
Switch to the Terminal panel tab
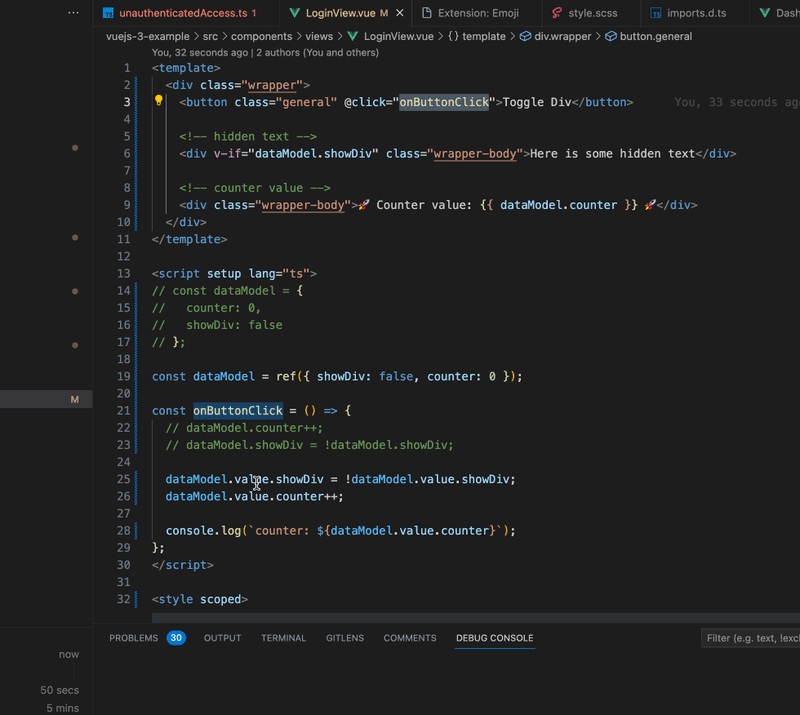pyautogui.click(x=284, y=638)
